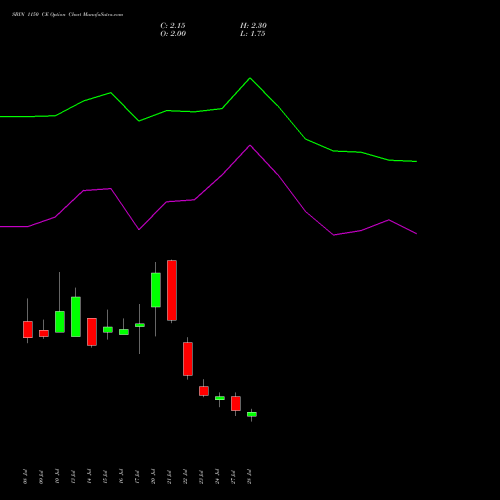Click the first red candlestick on the left
Viewport: 500px width, 500px height.
pyautogui.click(x=28, y=329)
